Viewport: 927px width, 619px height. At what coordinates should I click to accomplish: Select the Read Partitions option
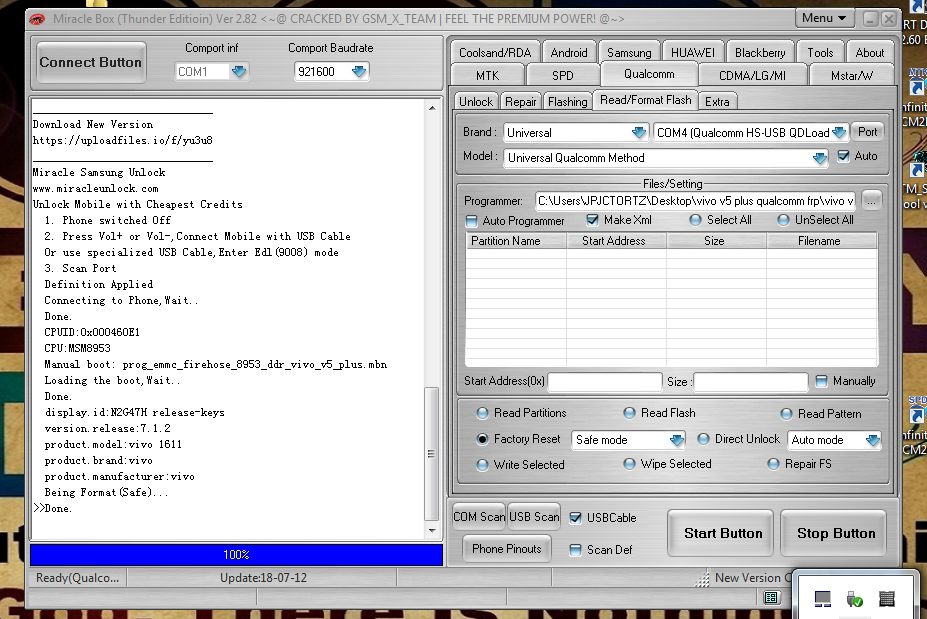[482, 413]
